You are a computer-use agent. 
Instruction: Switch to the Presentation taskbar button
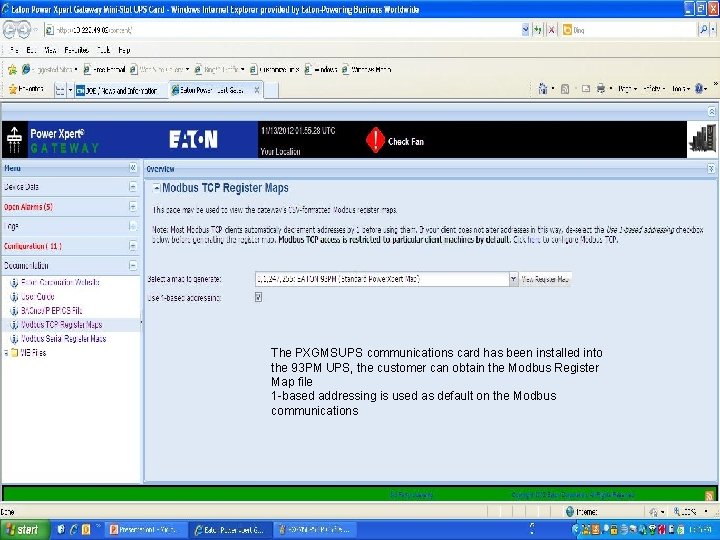[144, 530]
